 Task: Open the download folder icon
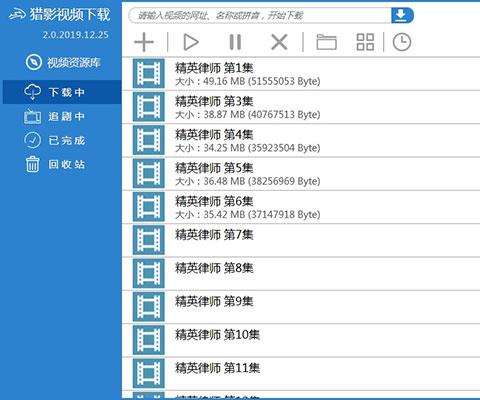pos(326,42)
